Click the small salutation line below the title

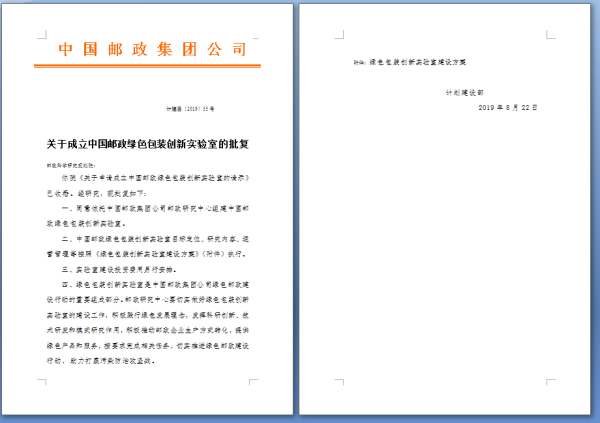pos(71,165)
